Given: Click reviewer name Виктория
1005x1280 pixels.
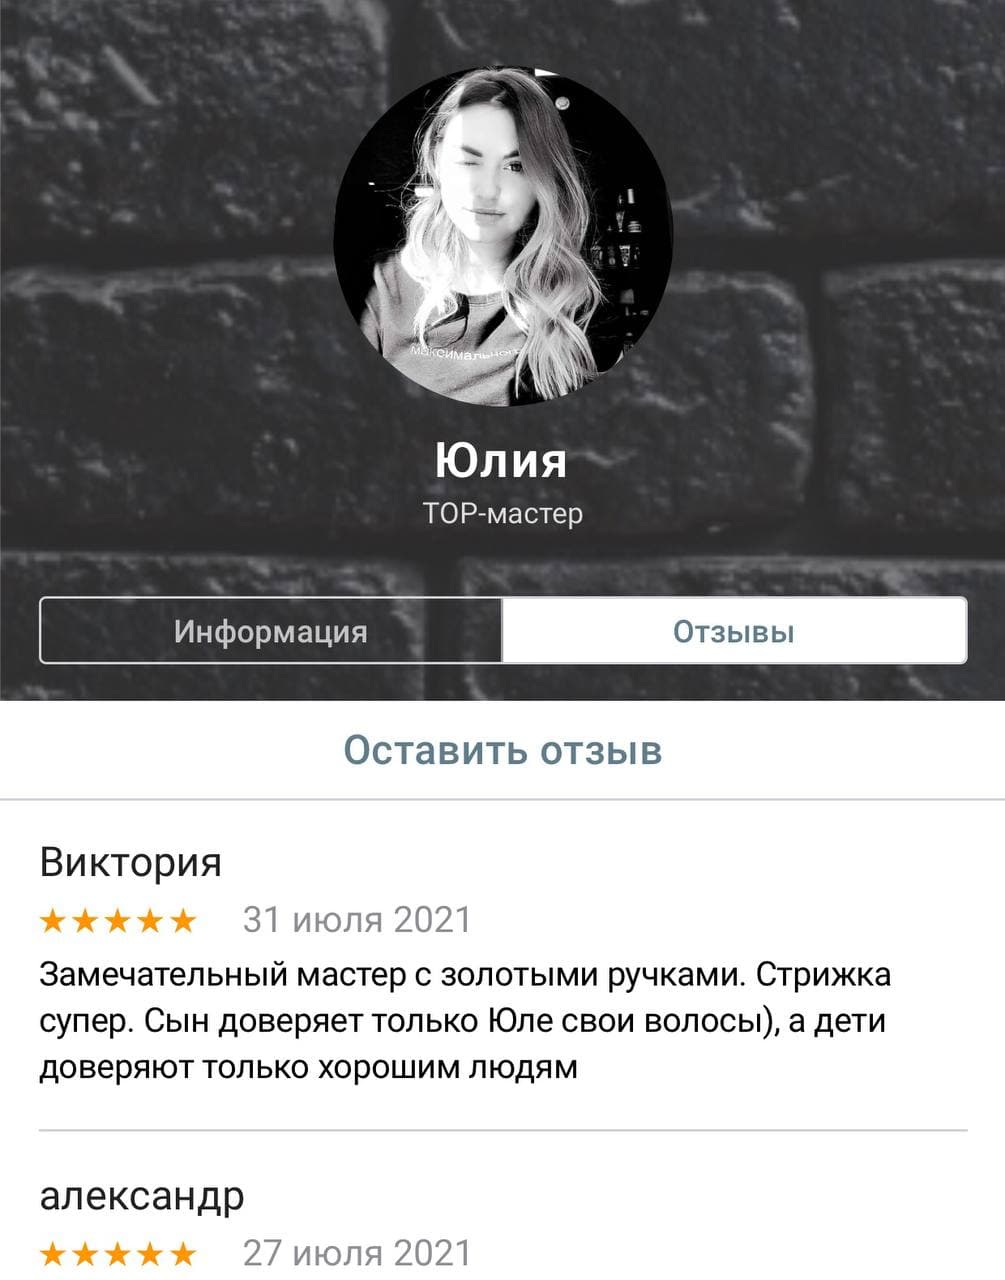Looking at the screenshot, I should point(130,862).
